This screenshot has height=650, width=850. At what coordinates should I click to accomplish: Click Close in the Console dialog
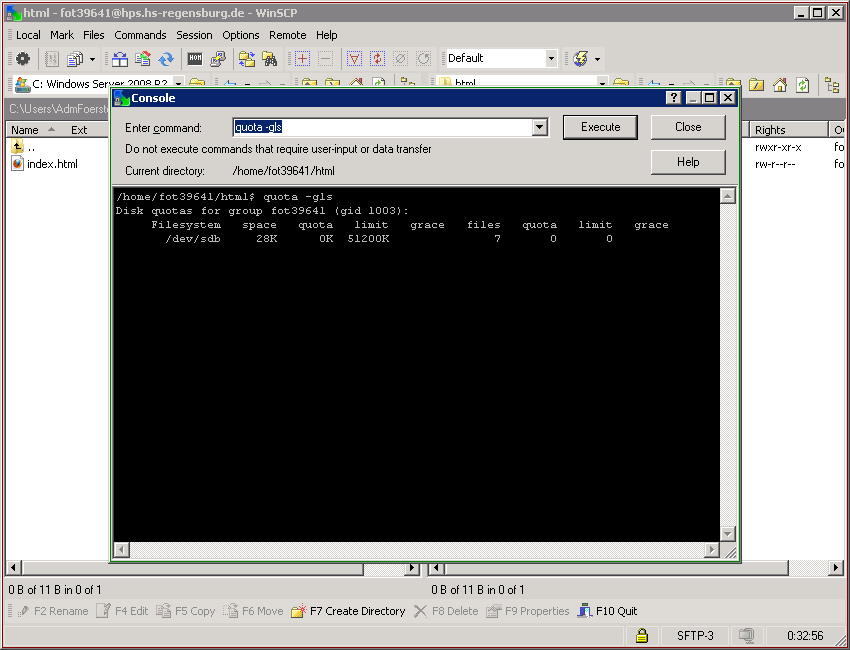[x=688, y=127]
